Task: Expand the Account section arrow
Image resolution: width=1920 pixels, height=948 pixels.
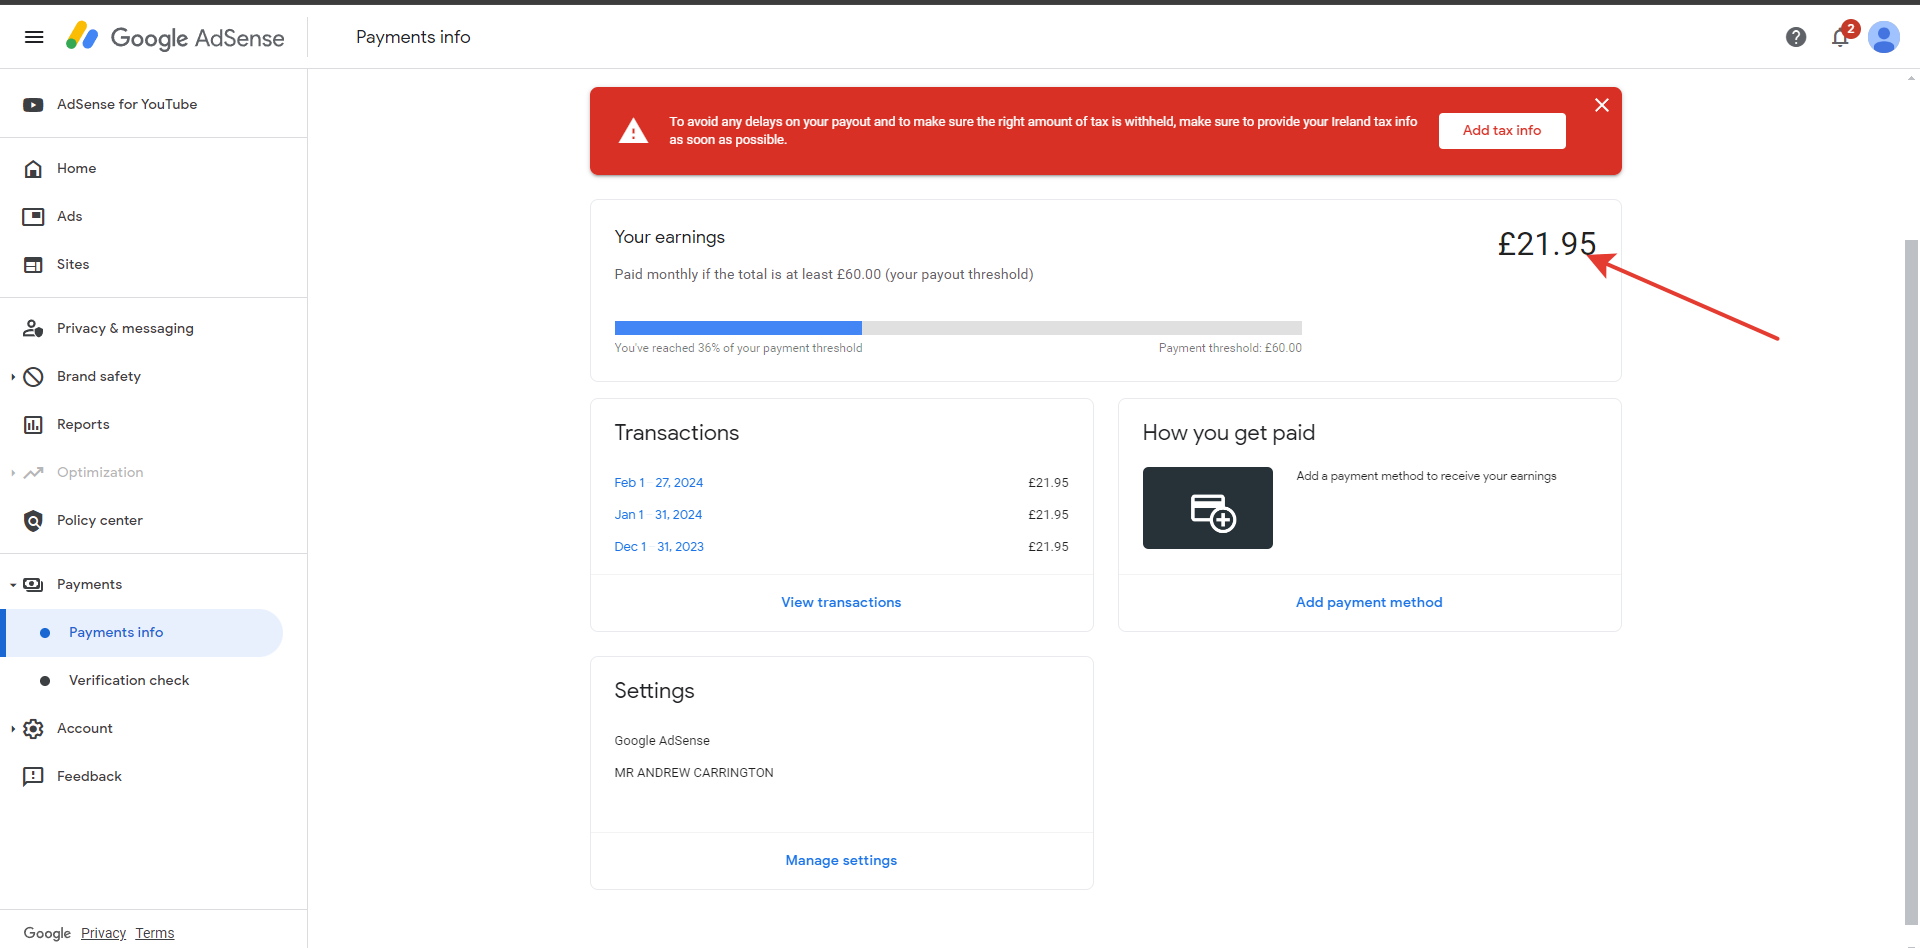Action: (x=13, y=729)
